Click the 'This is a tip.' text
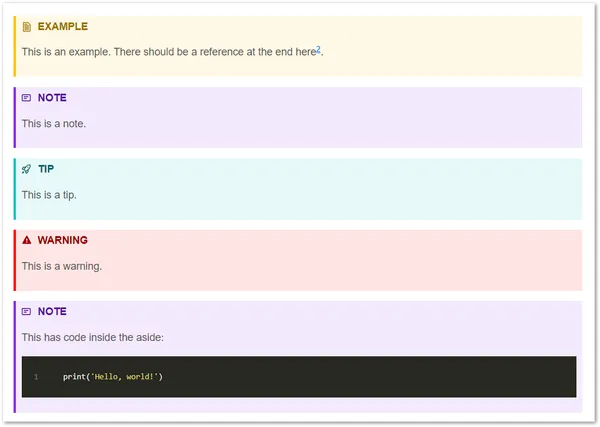 pyautogui.click(x=49, y=195)
